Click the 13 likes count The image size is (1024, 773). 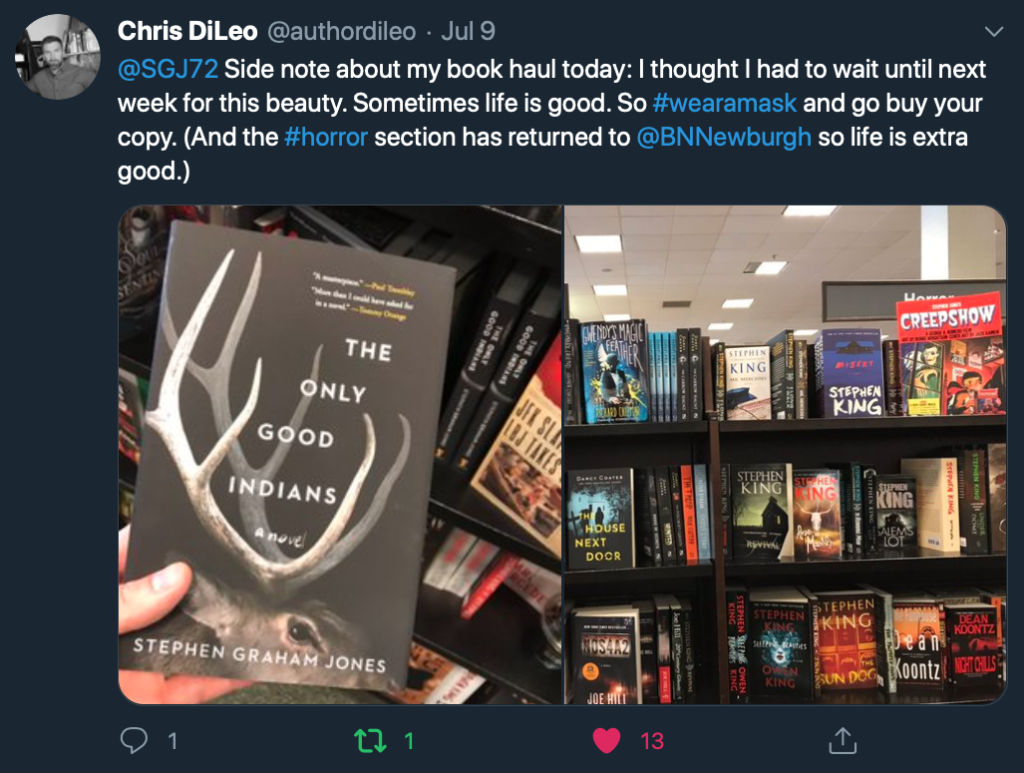tap(652, 741)
